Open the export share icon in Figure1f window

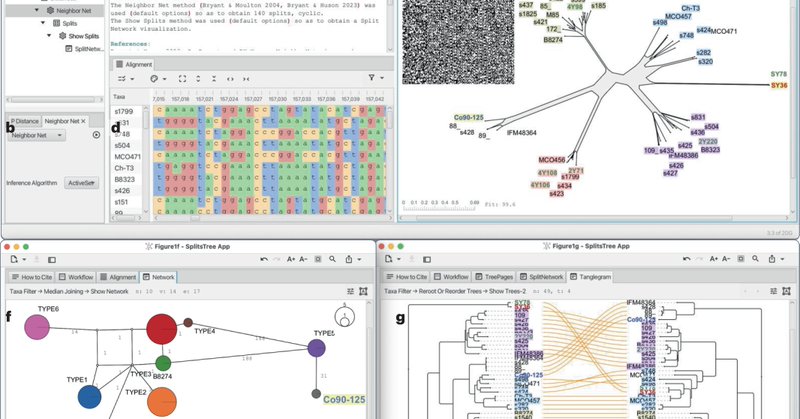click(x=349, y=259)
